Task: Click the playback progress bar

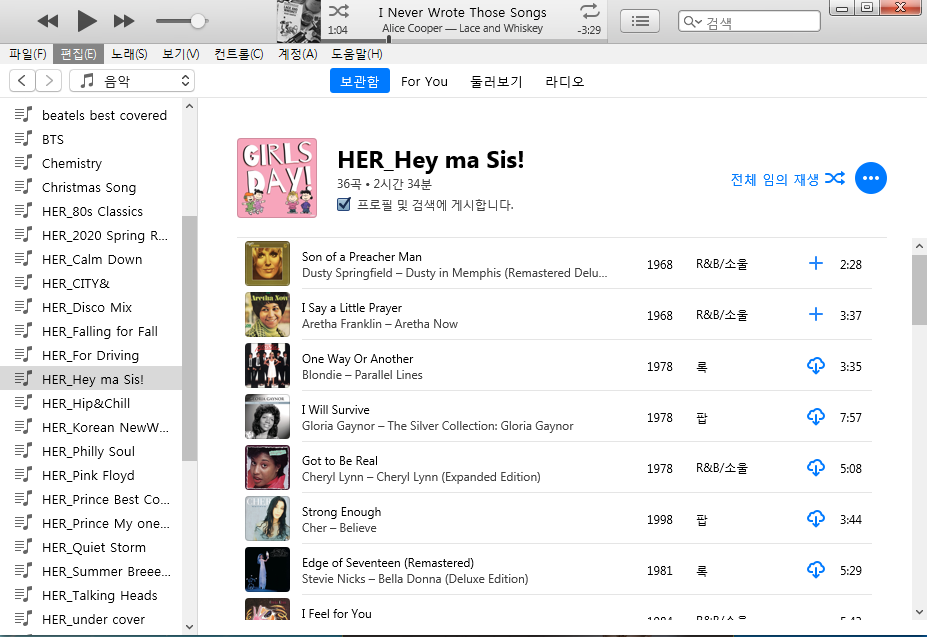Action: click(x=464, y=40)
